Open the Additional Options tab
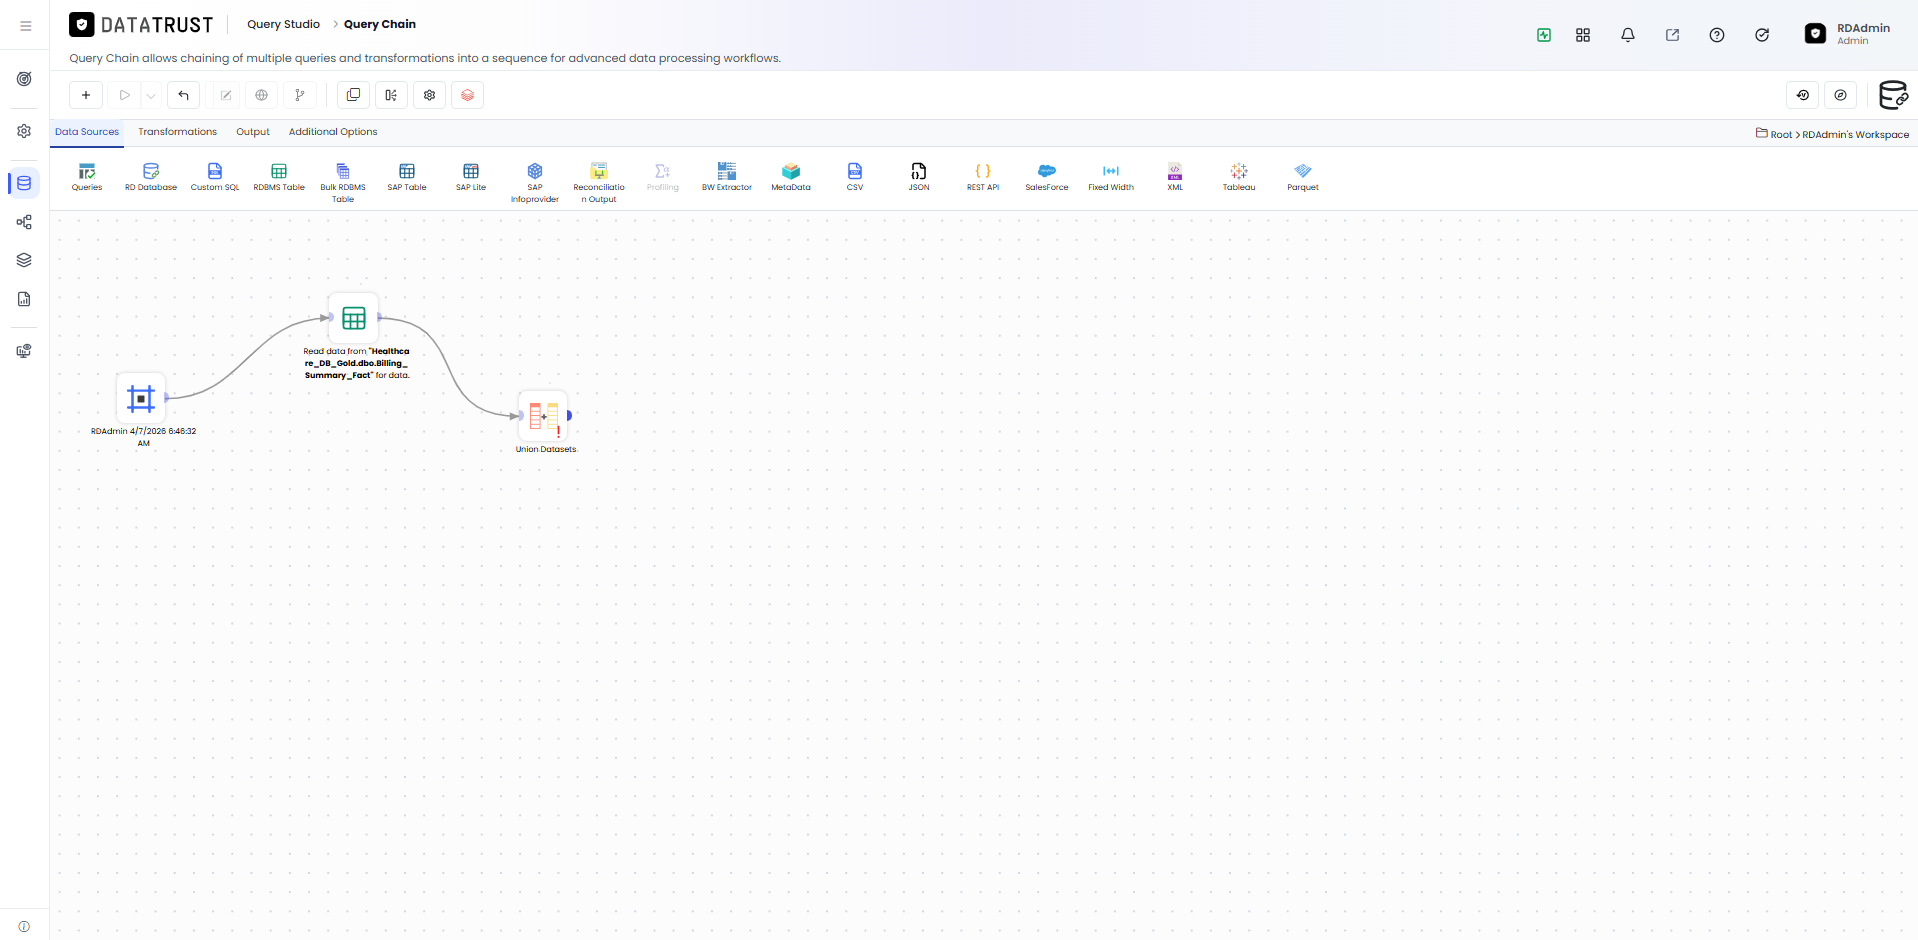This screenshot has height=940, width=1918. click(x=333, y=132)
